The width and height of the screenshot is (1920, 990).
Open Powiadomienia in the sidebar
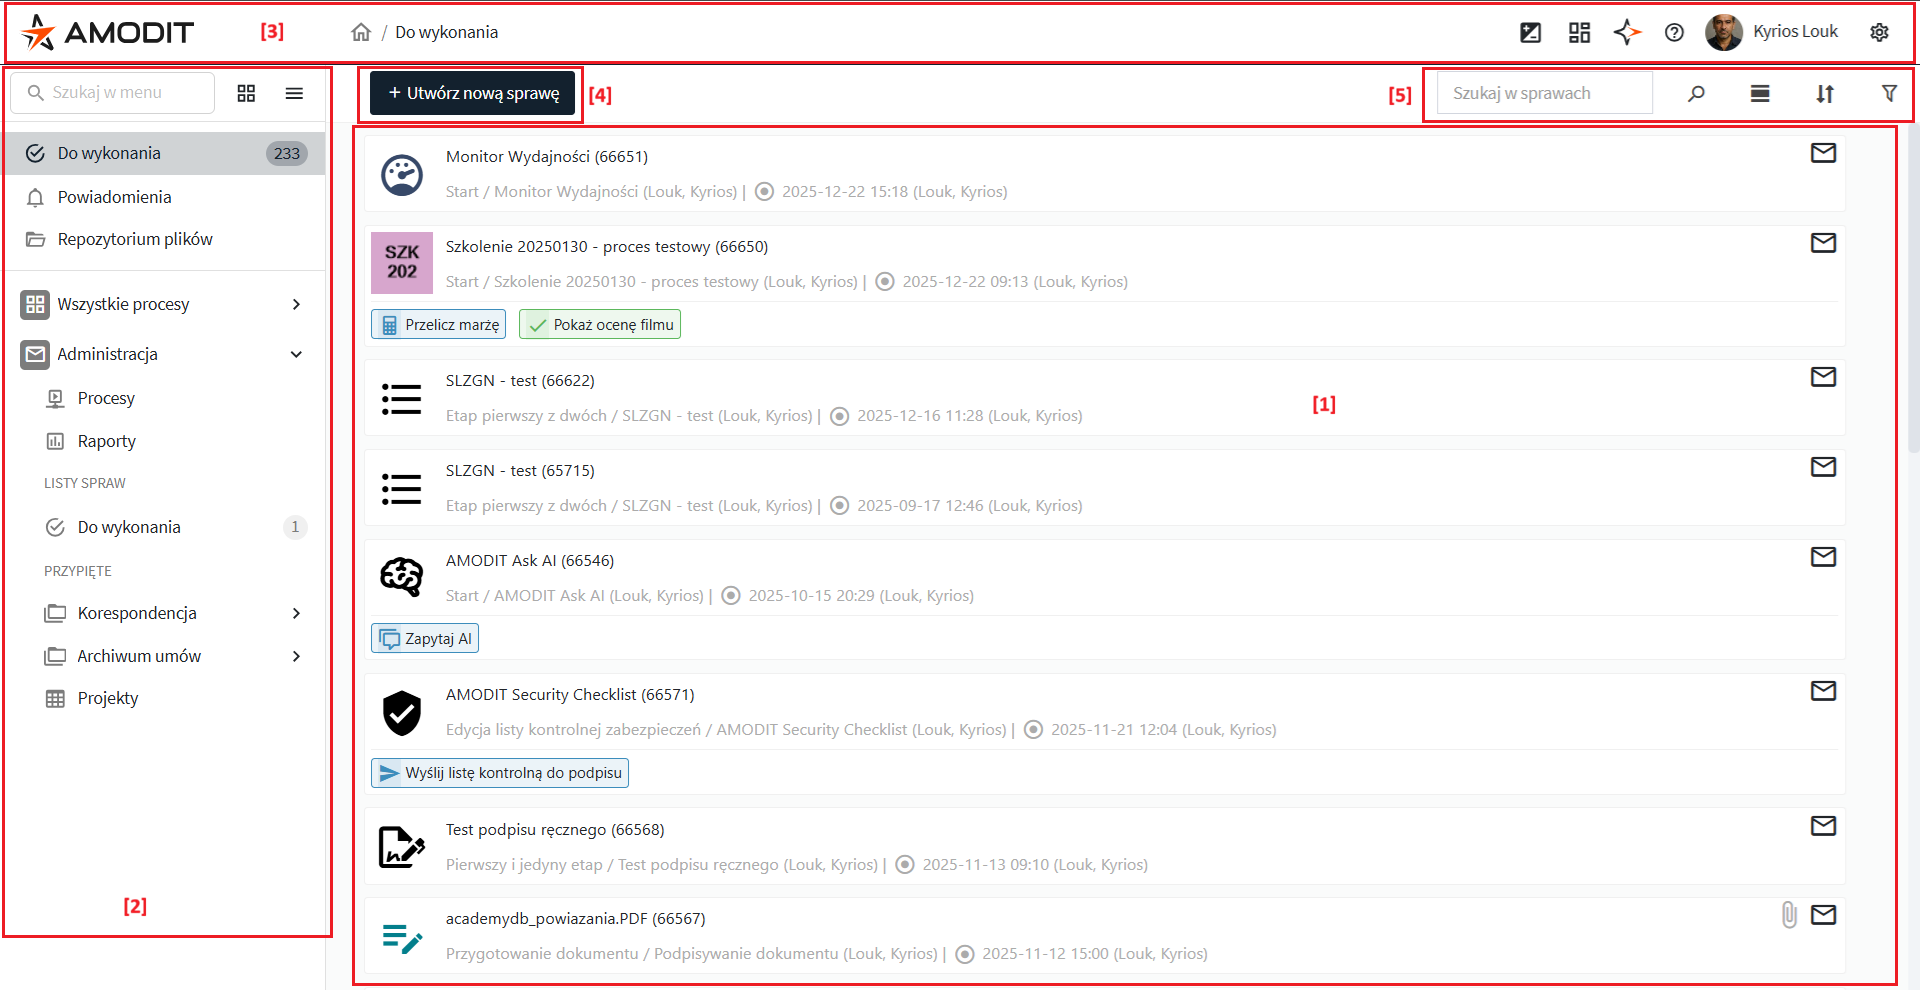[x=114, y=197]
